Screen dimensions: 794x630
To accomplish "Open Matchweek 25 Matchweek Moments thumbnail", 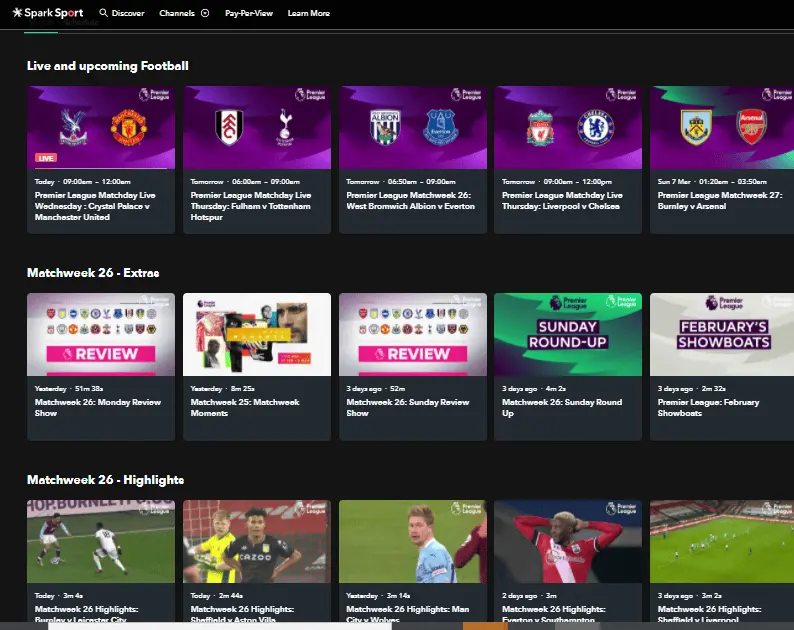I will (x=256, y=334).
